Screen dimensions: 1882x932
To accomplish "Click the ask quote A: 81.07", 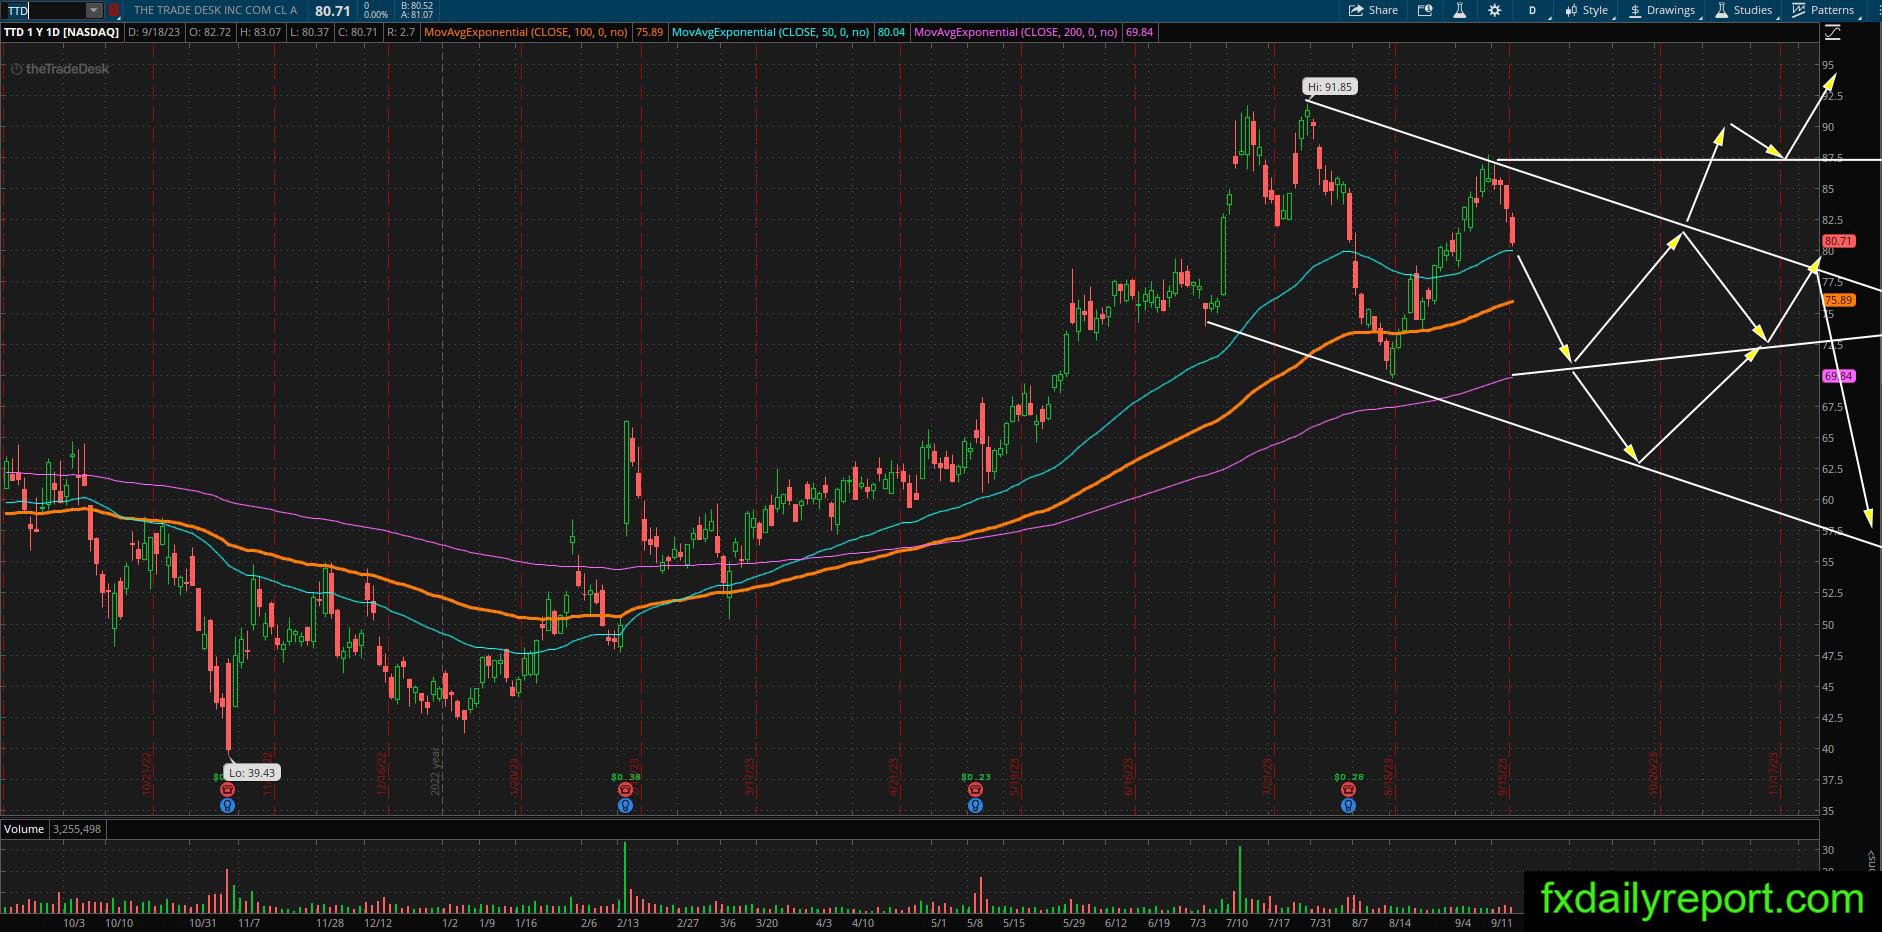I will point(415,16).
